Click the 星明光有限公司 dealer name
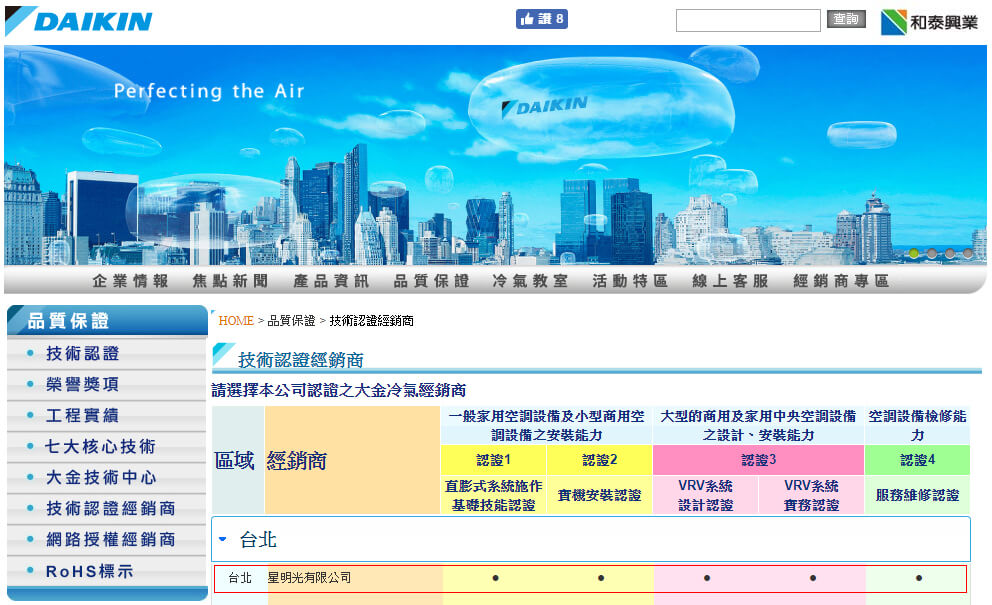 pyautogui.click(x=309, y=578)
